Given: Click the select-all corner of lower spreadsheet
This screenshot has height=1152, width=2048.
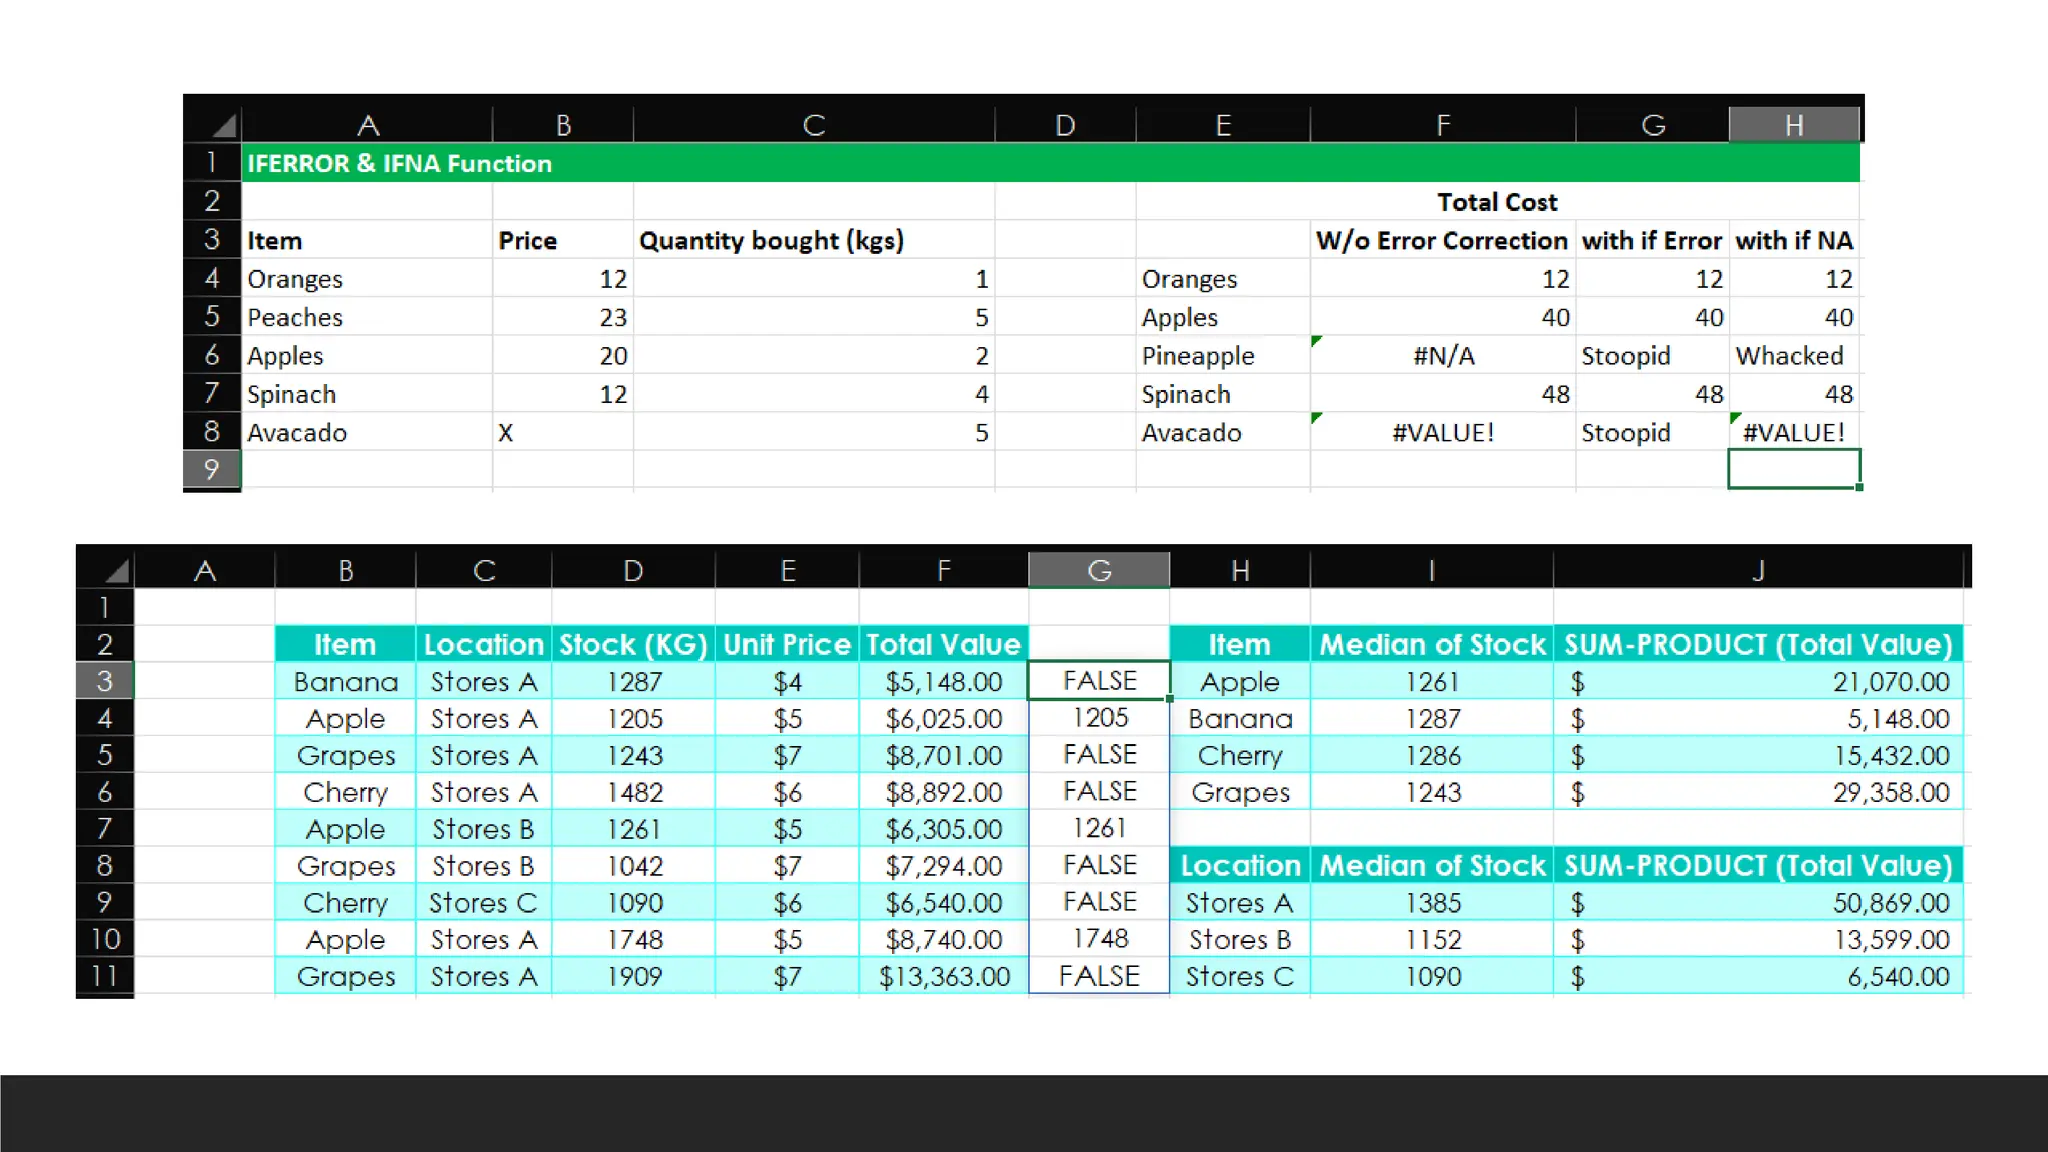Looking at the screenshot, I should coord(117,571).
